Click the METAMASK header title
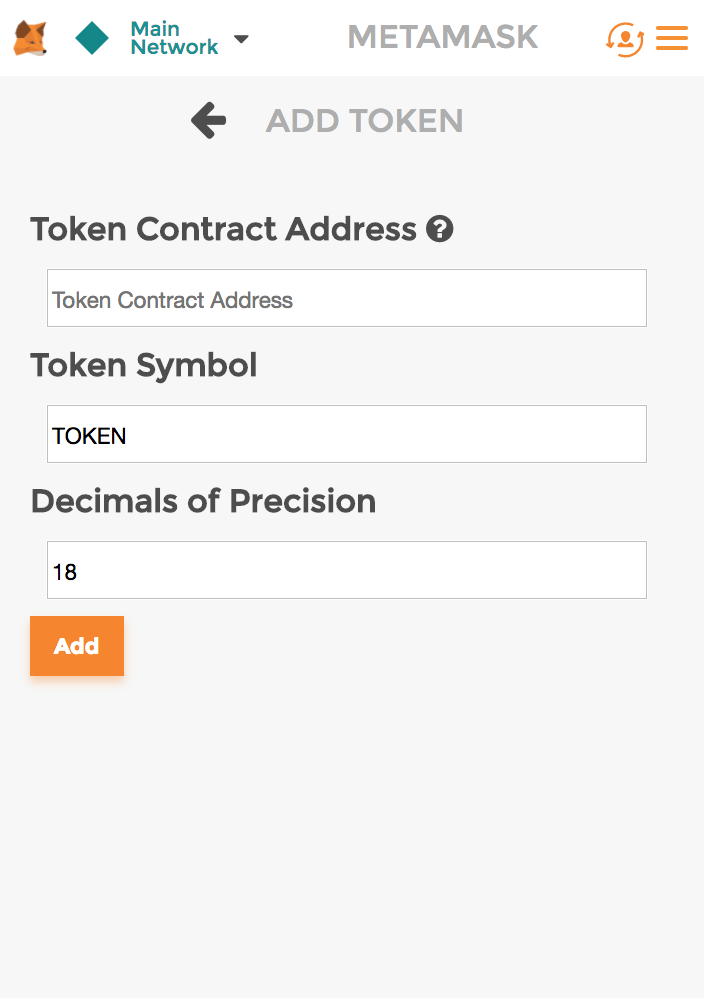706x998 pixels. (442, 38)
